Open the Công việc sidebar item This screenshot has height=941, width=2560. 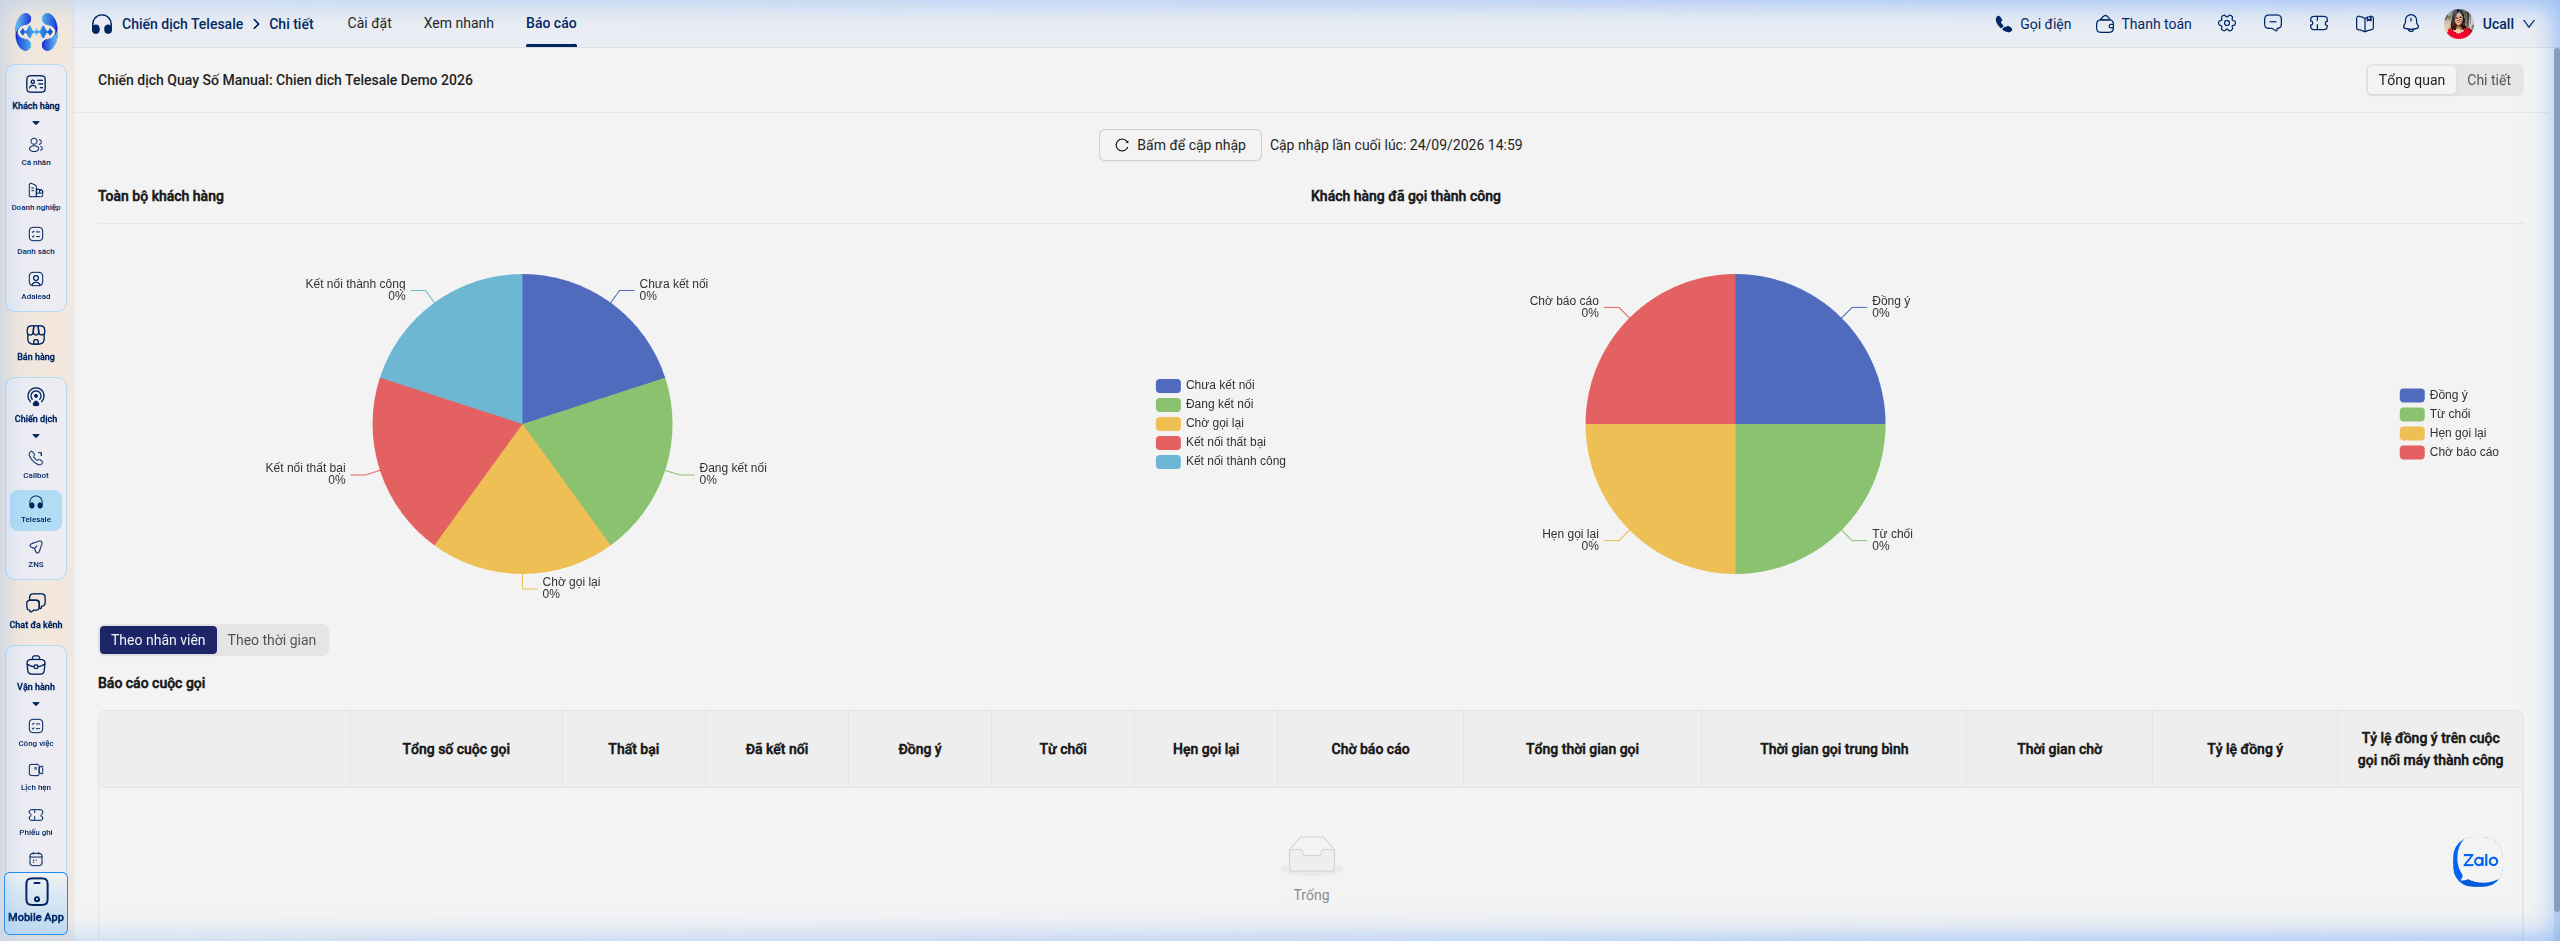click(x=36, y=732)
